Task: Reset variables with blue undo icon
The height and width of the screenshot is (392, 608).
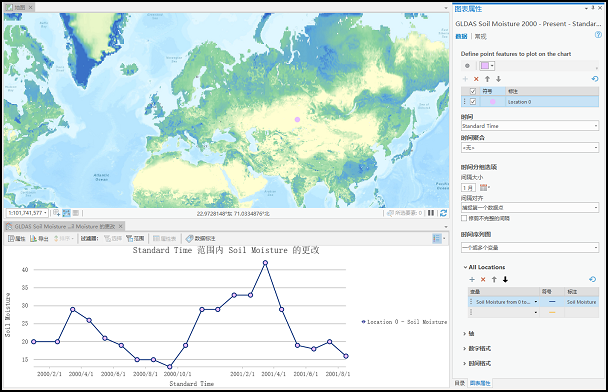Action: (x=592, y=279)
